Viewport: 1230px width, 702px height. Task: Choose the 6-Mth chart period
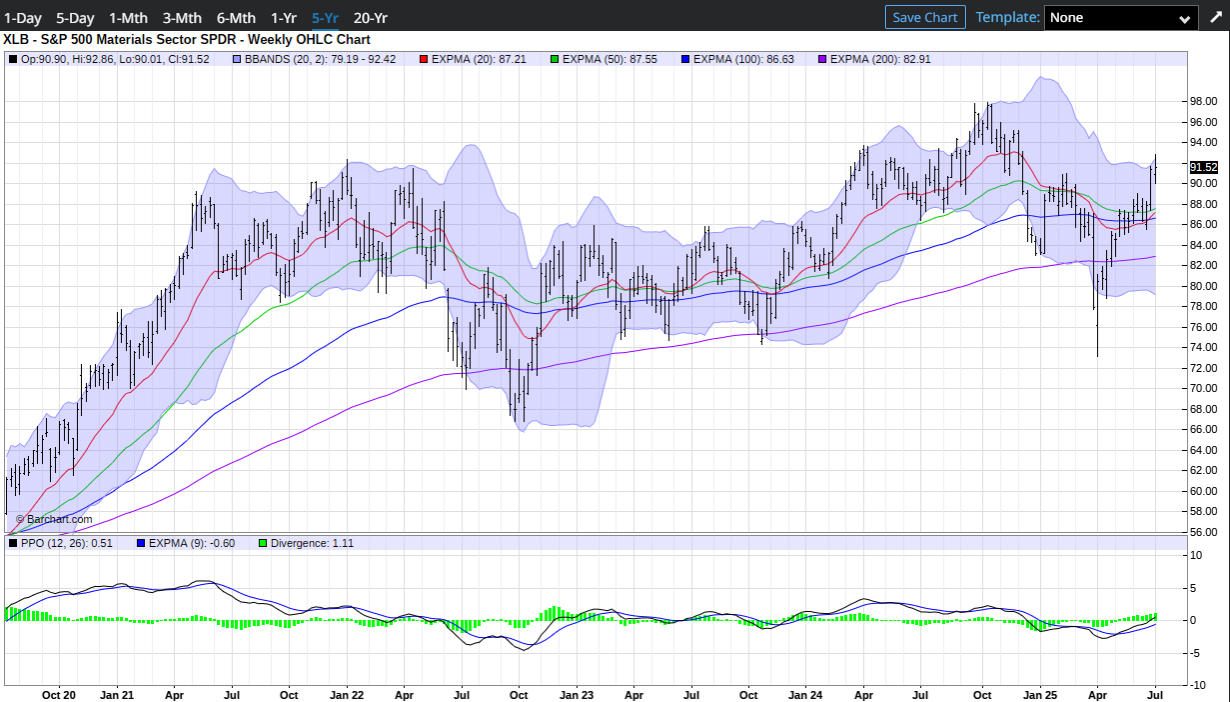(x=236, y=18)
